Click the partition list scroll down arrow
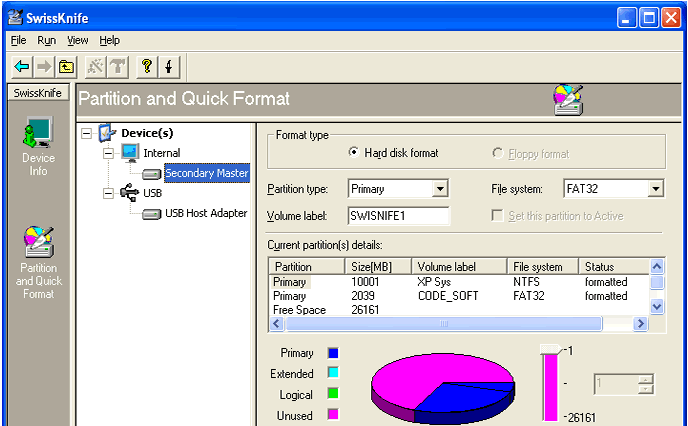The width and height of the screenshot is (688, 426). pyautogui.click(x=656, y=306)
